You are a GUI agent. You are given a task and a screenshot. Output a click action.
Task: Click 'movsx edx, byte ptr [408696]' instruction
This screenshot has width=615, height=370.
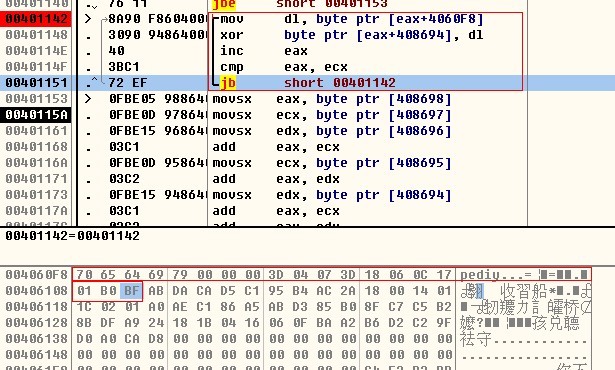pyautogui.click(x=332, y=131)
